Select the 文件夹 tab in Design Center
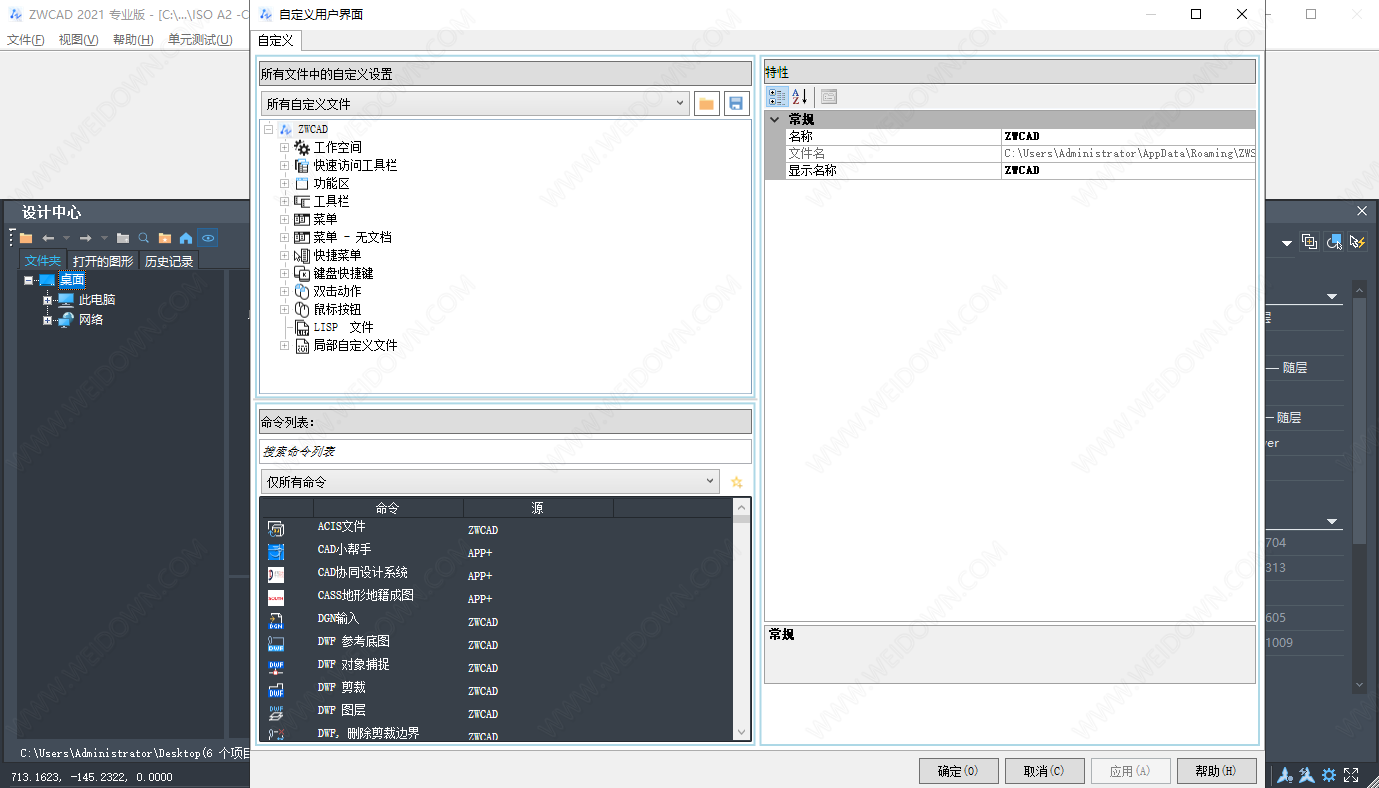Image resolution: width=1379 pixels, height=788 pixels. coord(43,261)
